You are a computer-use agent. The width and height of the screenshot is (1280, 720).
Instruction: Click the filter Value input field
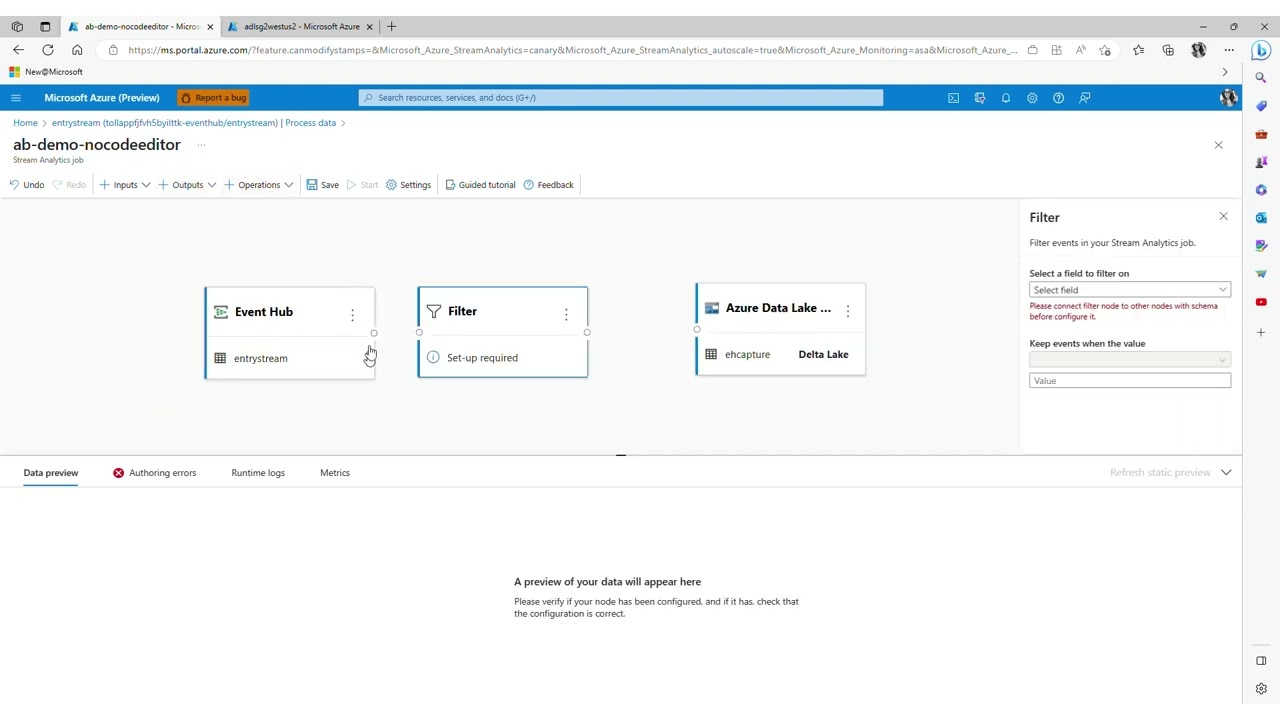[1130, 381]
